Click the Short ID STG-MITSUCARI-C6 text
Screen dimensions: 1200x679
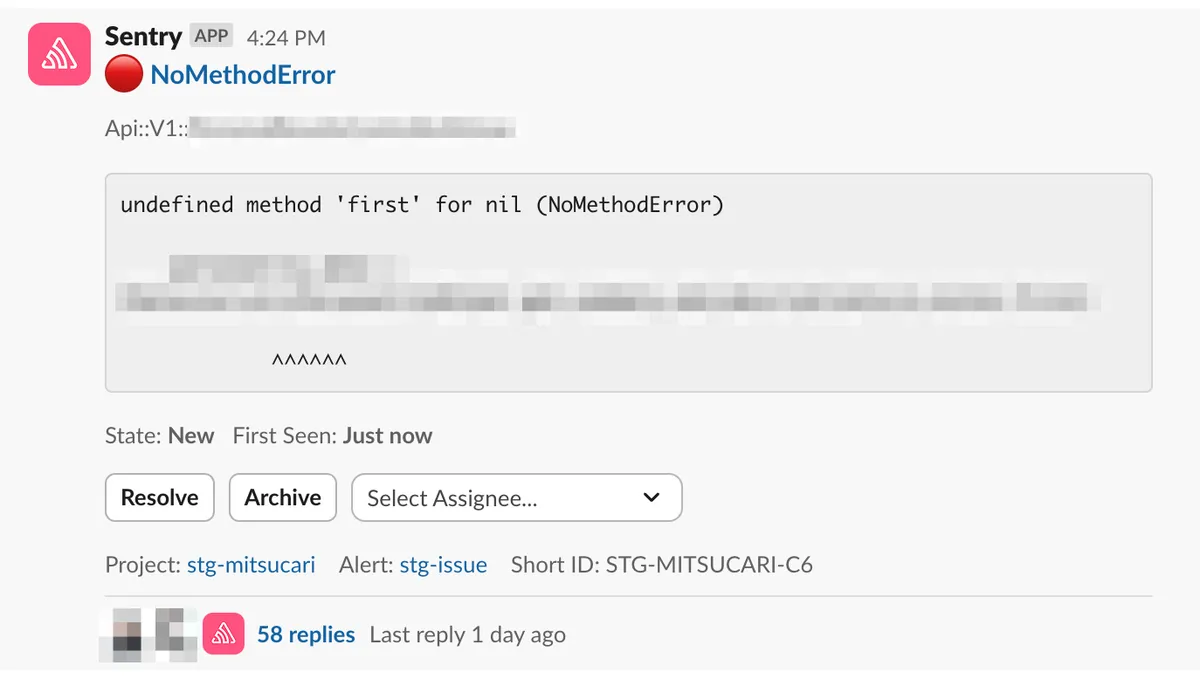click(661, 565)
